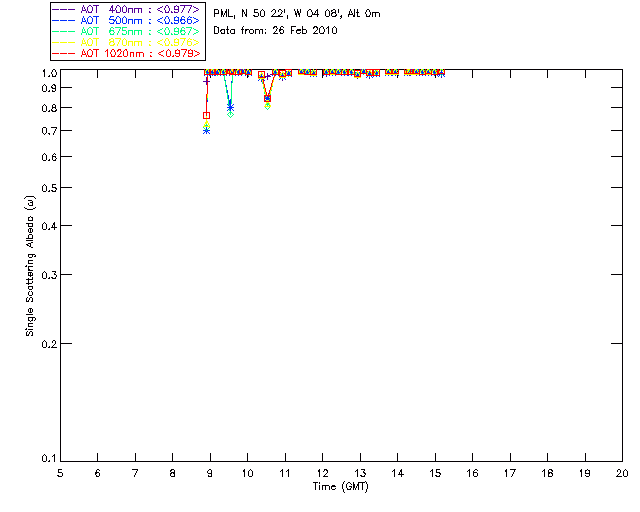Click the Time (GMT) axis label
Screen dimensions: 640x512
pyautogui.click(x=341, y=487)
